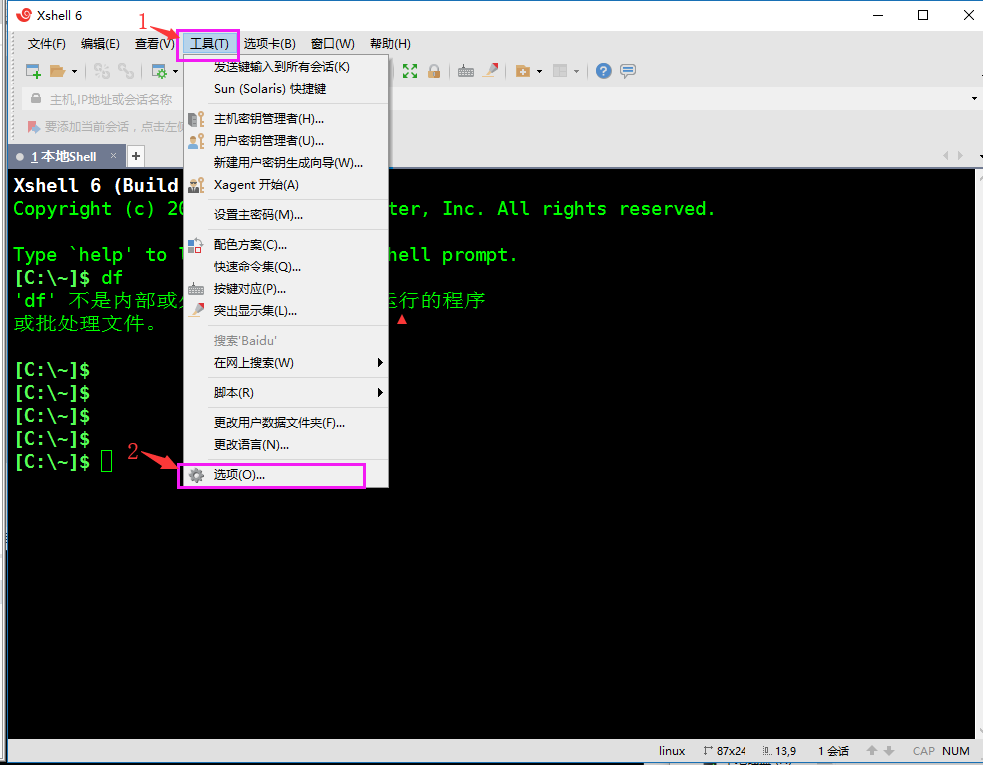Click the Highlight pen toolbar icon
The image size is (983, 765).
click(490, 71)
